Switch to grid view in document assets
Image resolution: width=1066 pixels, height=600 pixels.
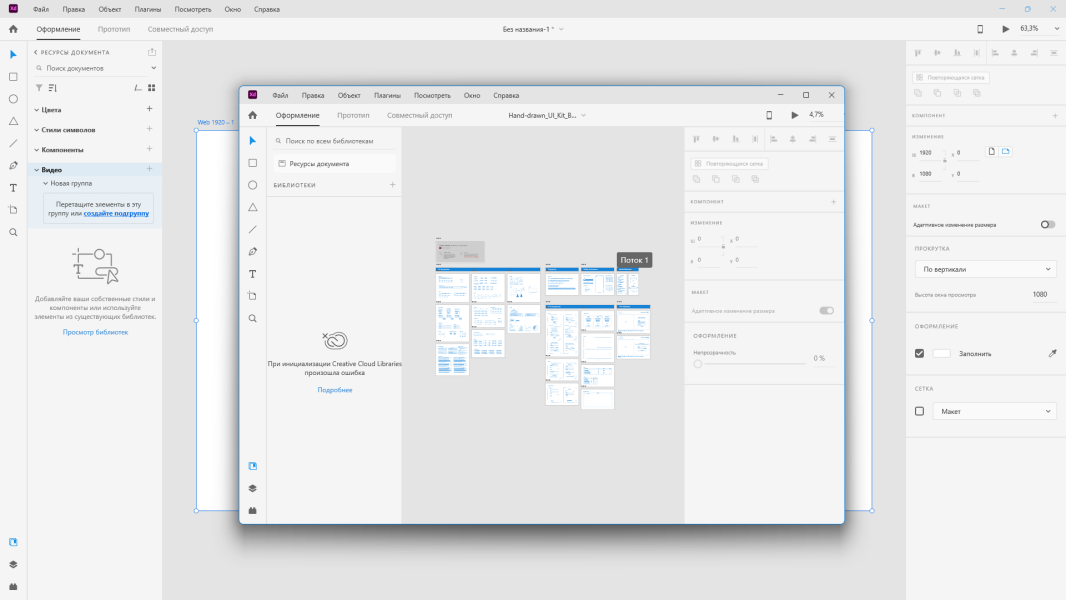coord(152,88)
